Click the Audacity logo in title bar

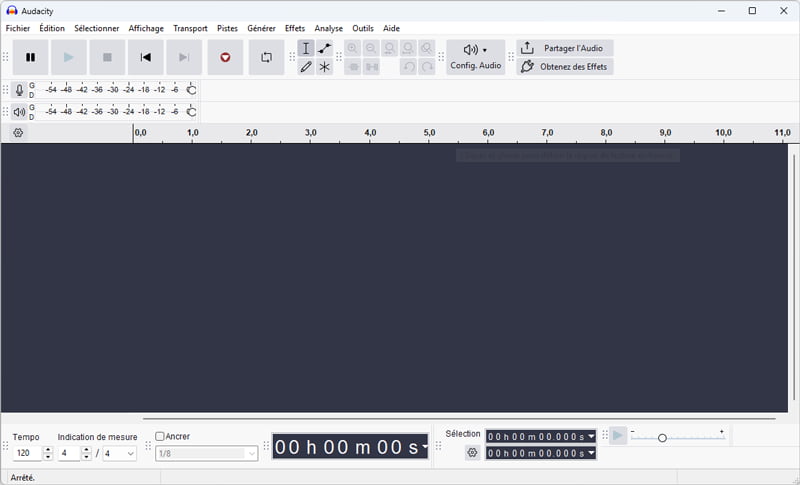[x=12, y=11]
